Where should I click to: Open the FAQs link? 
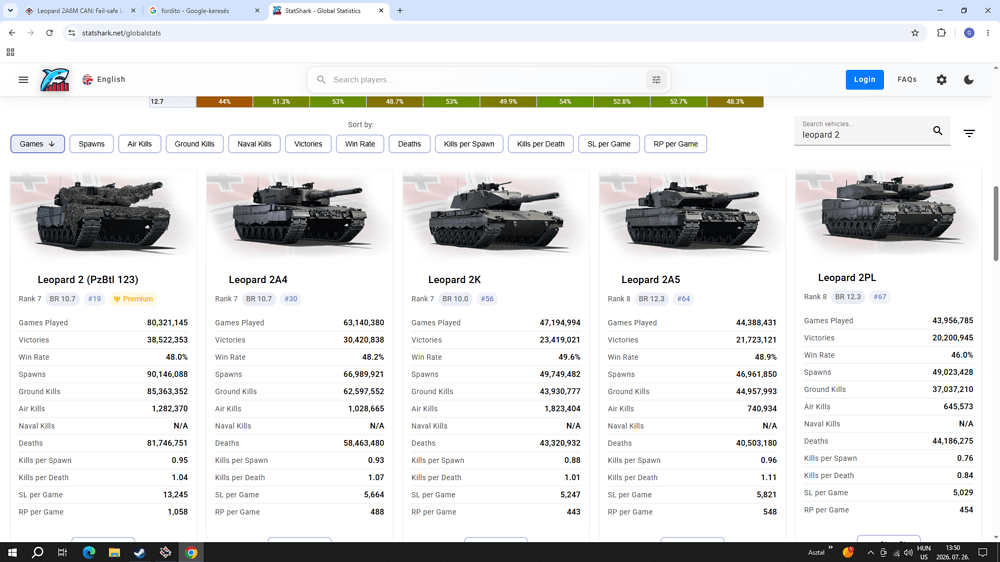pos(907,80)
